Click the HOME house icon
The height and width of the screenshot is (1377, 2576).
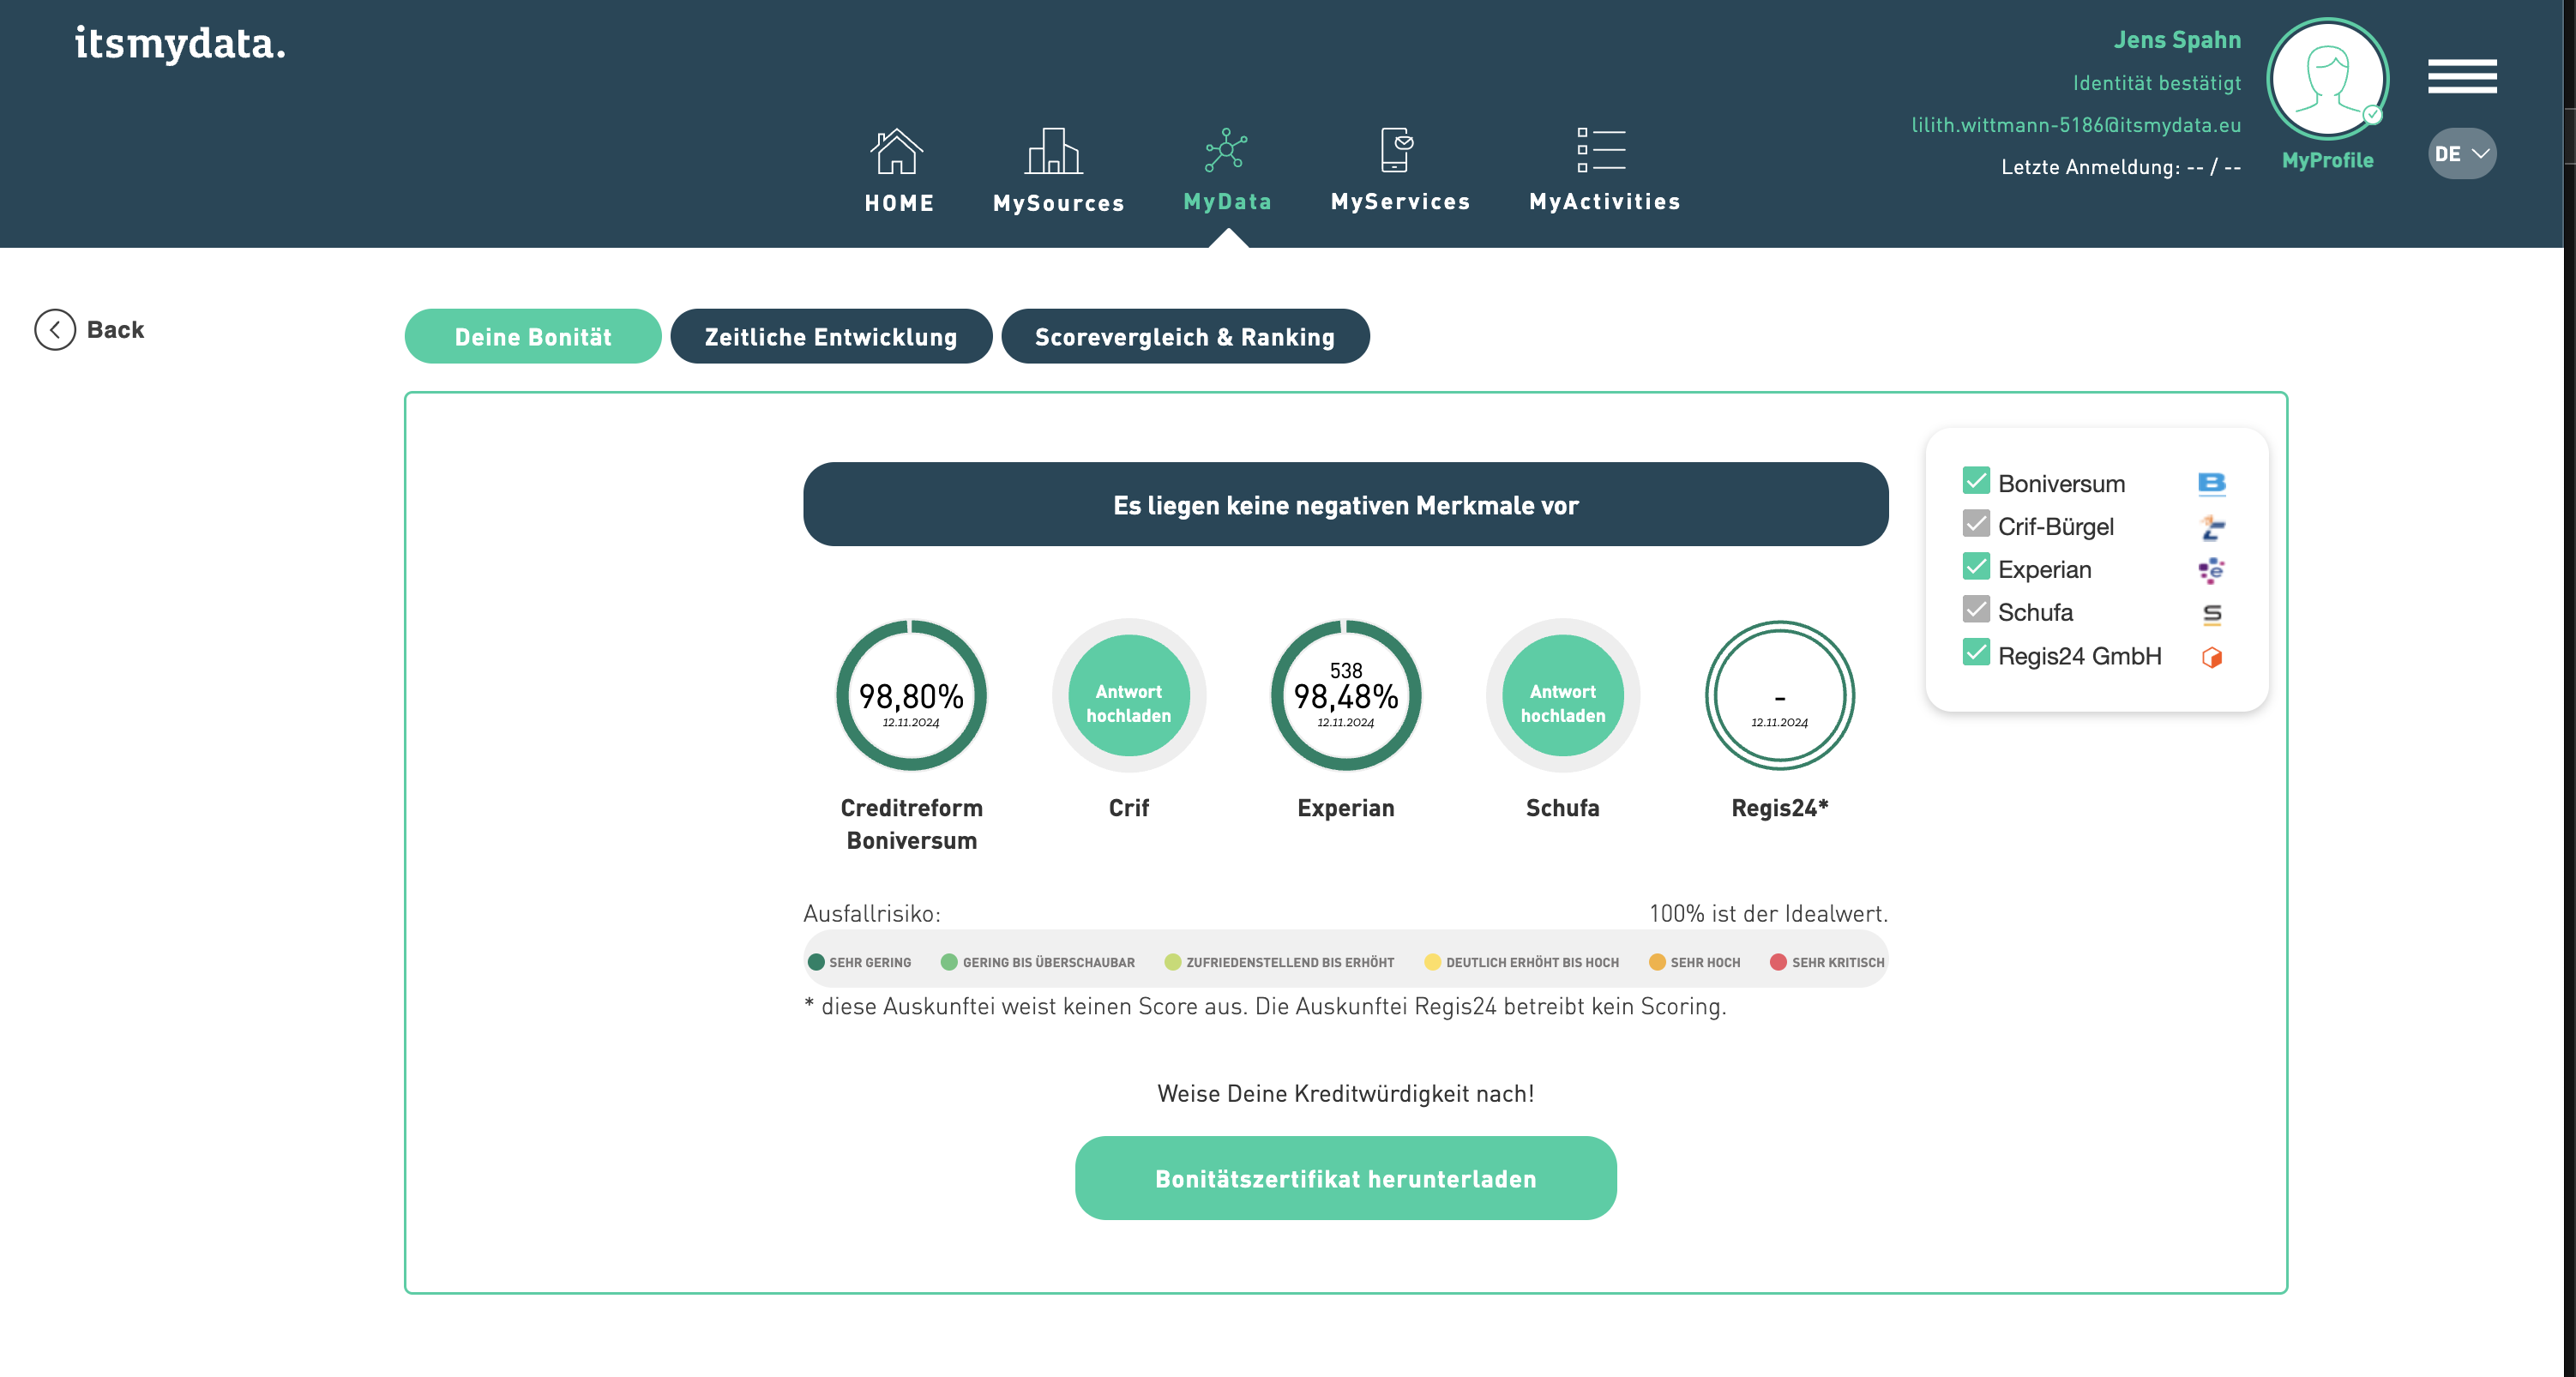[896, 151]
